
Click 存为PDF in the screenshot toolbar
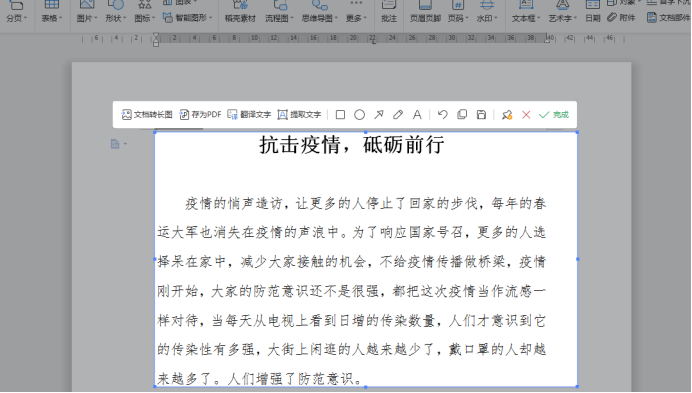pos(200,115)
